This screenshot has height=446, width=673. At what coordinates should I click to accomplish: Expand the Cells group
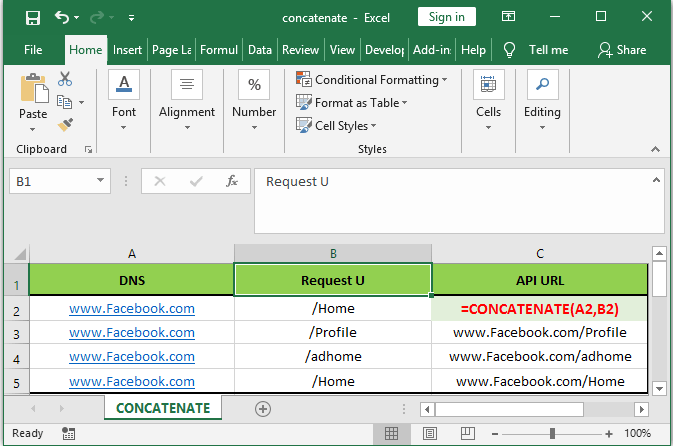click(x=488, y=100)
